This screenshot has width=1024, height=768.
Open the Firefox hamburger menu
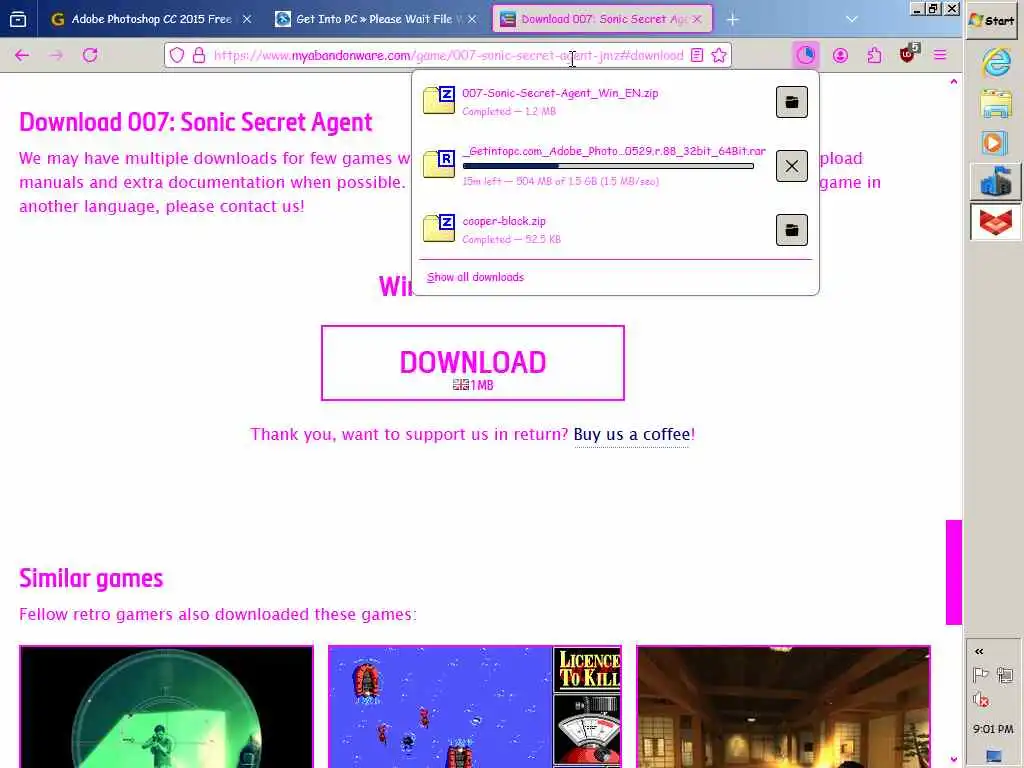tap(940, 56)
